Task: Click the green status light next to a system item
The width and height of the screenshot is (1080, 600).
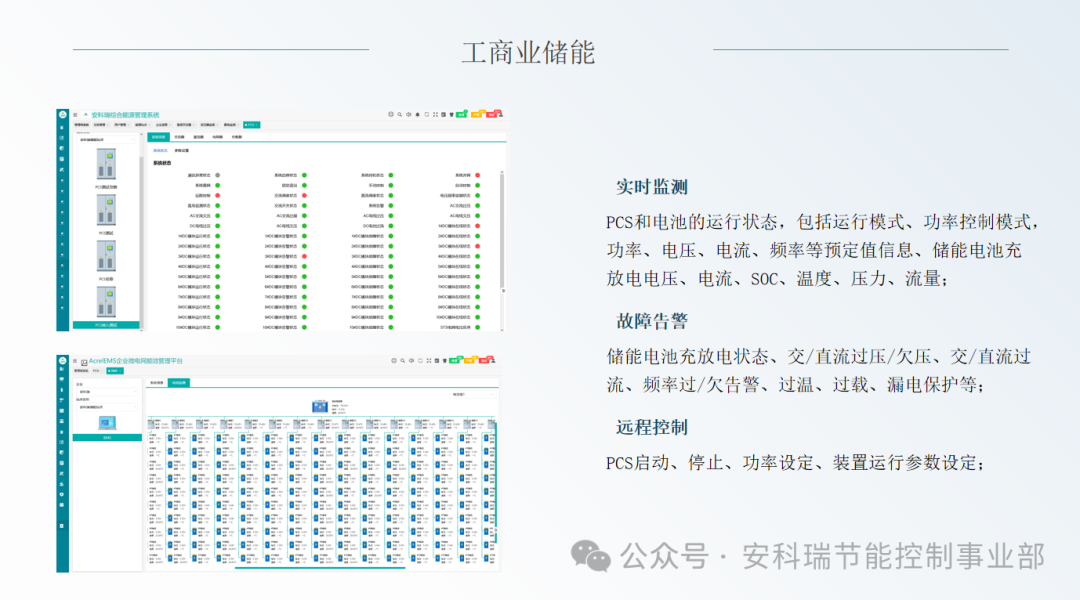Action: pos(218,185)
